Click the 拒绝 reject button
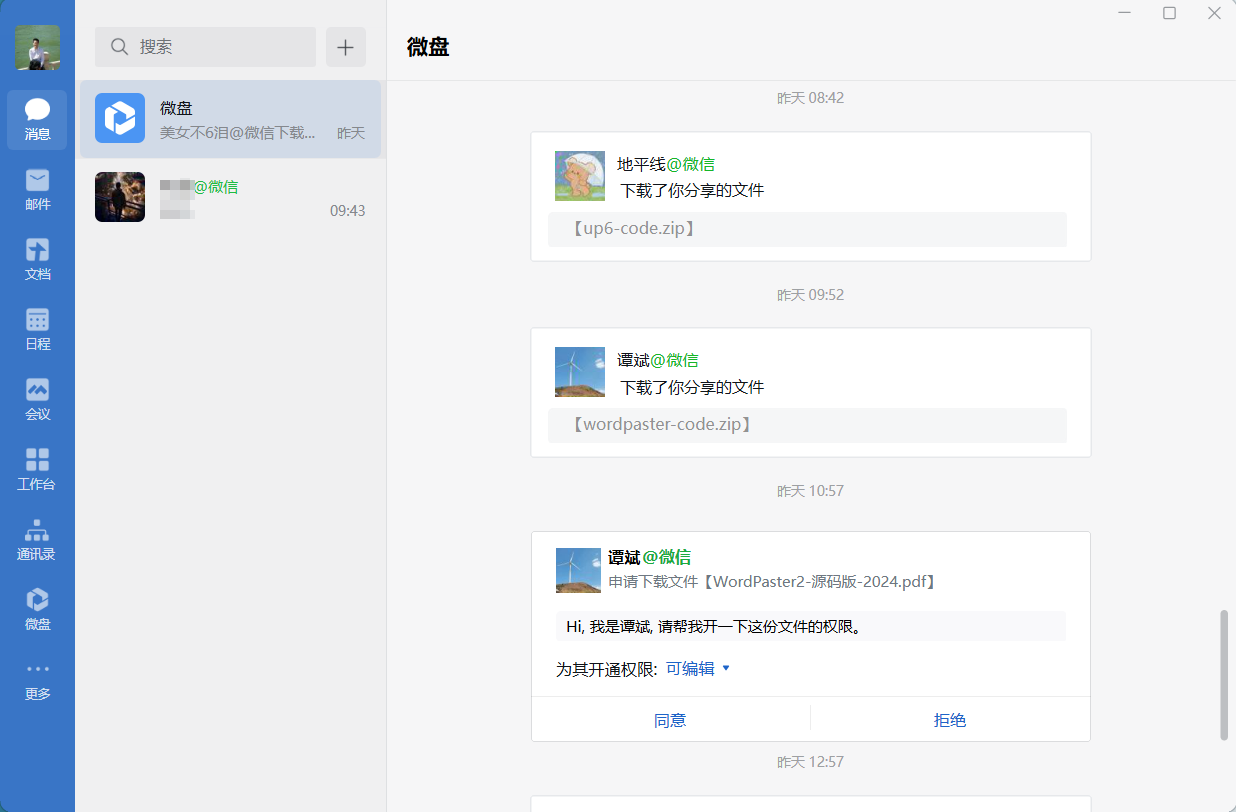The width and height of the screenshot is (1236, 812). 950,720
